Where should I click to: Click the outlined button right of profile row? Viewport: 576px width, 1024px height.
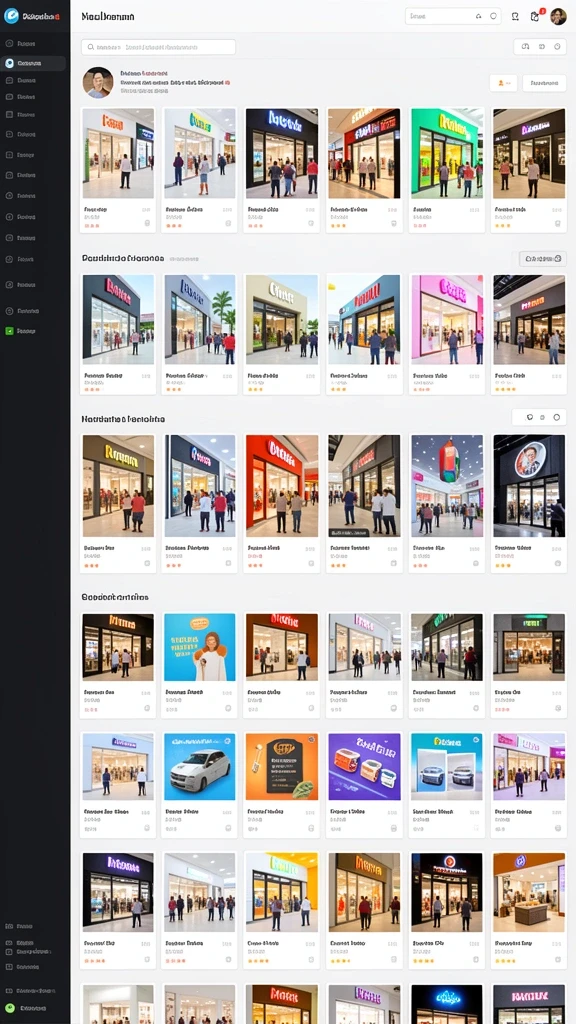coord(545,83)
